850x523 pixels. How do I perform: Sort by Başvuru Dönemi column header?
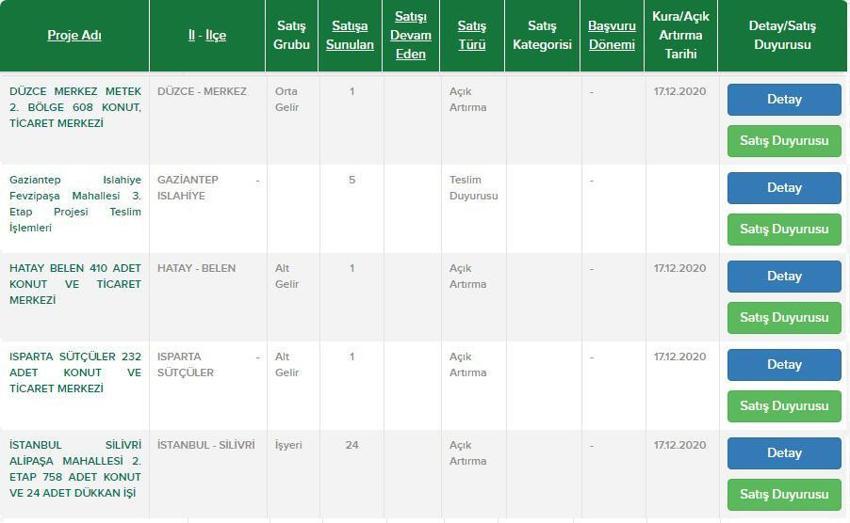(x=611, y=35)
